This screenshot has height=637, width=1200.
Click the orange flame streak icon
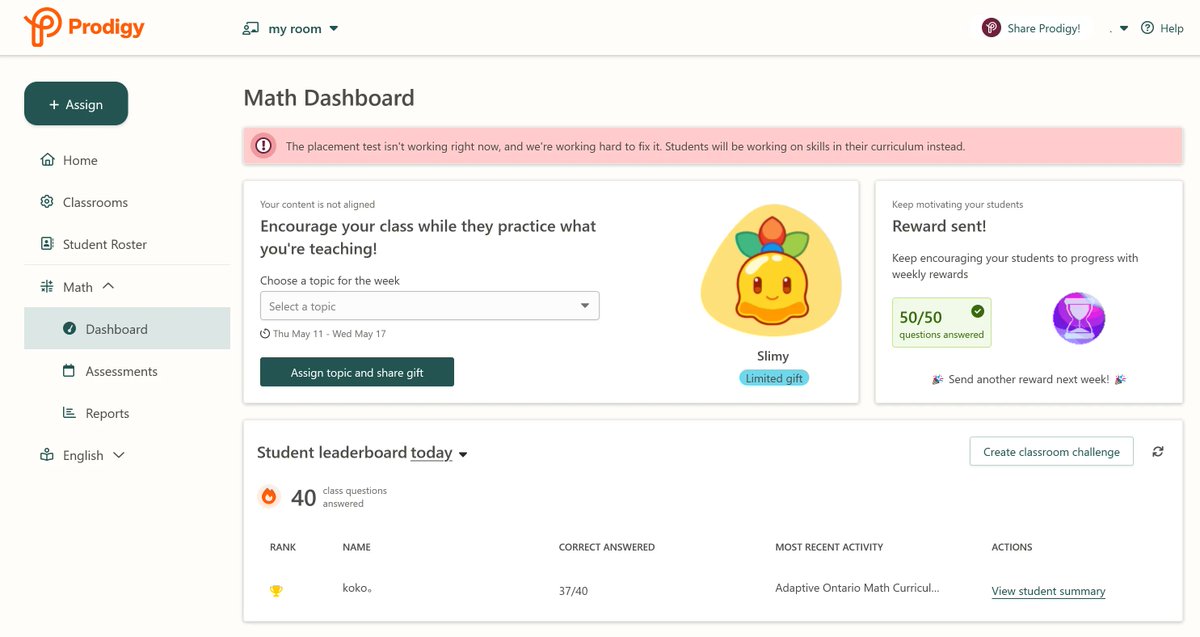[268, 496]
